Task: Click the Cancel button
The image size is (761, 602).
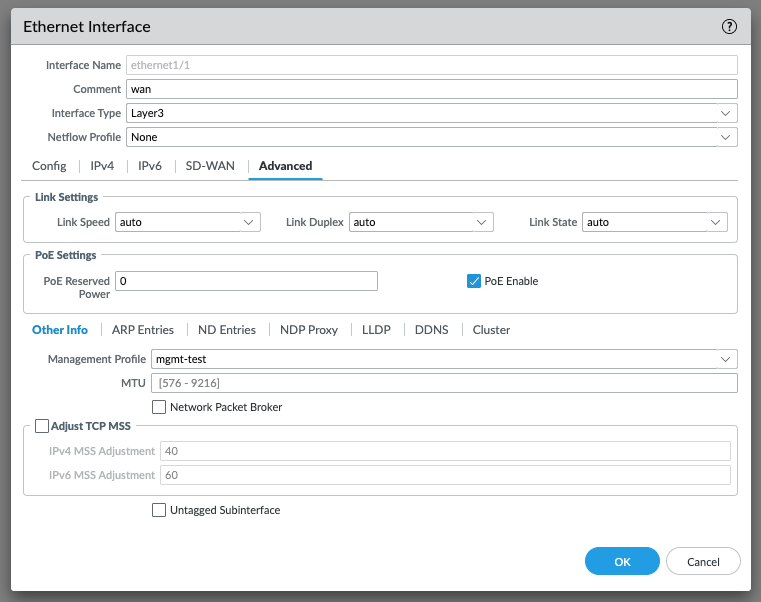Action: (x=703, y=562)
